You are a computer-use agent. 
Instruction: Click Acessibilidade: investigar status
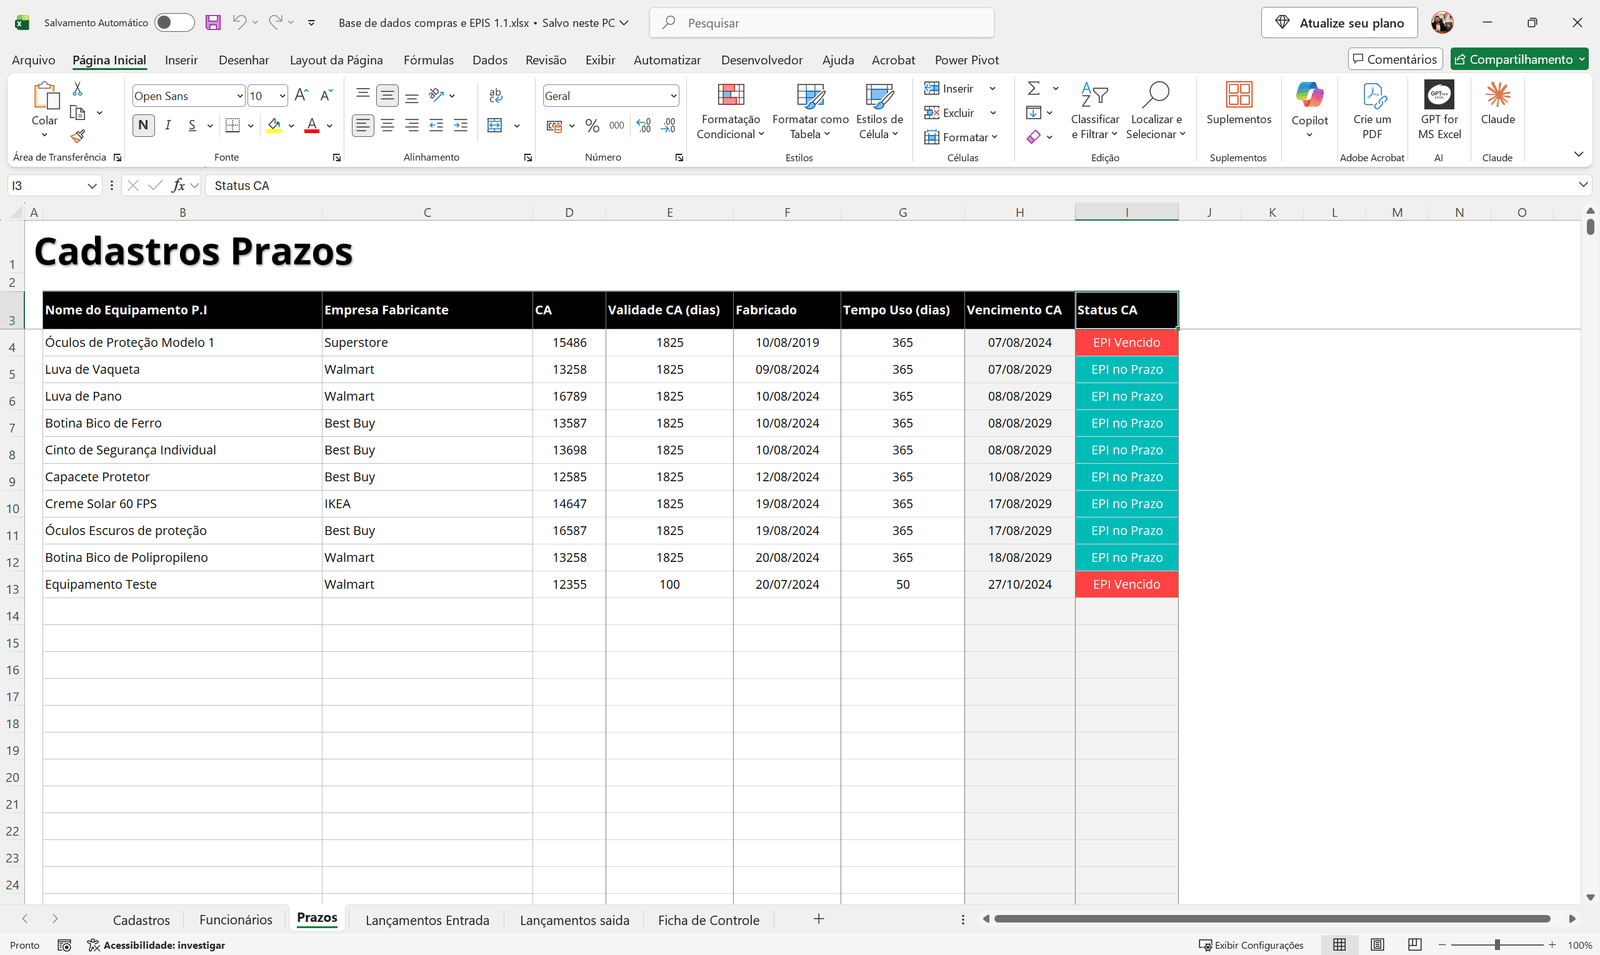[x=156, y=945]
